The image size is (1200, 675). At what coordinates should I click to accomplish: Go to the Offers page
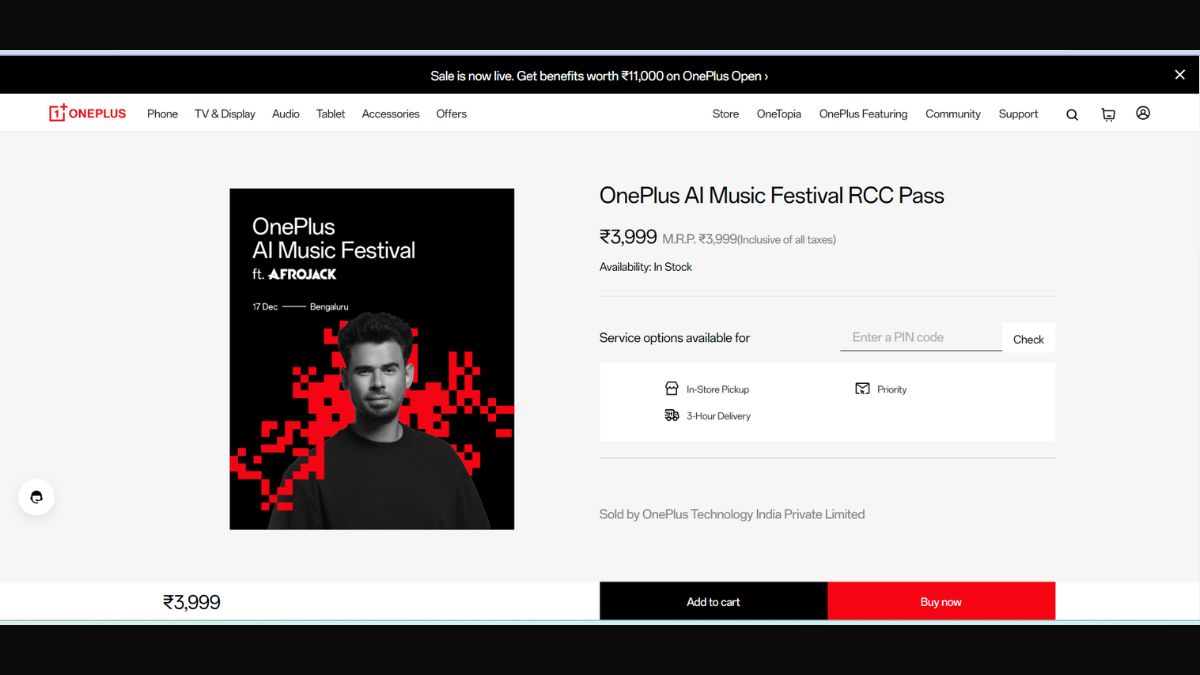451,114
